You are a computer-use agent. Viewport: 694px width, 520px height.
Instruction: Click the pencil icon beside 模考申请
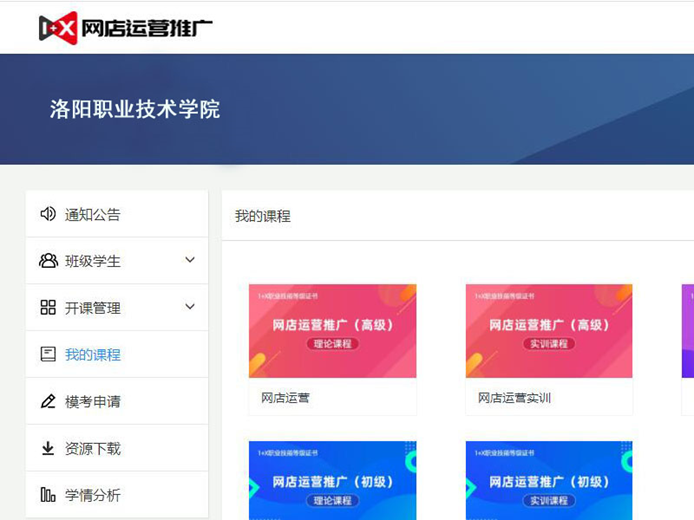tap(48, 402)
